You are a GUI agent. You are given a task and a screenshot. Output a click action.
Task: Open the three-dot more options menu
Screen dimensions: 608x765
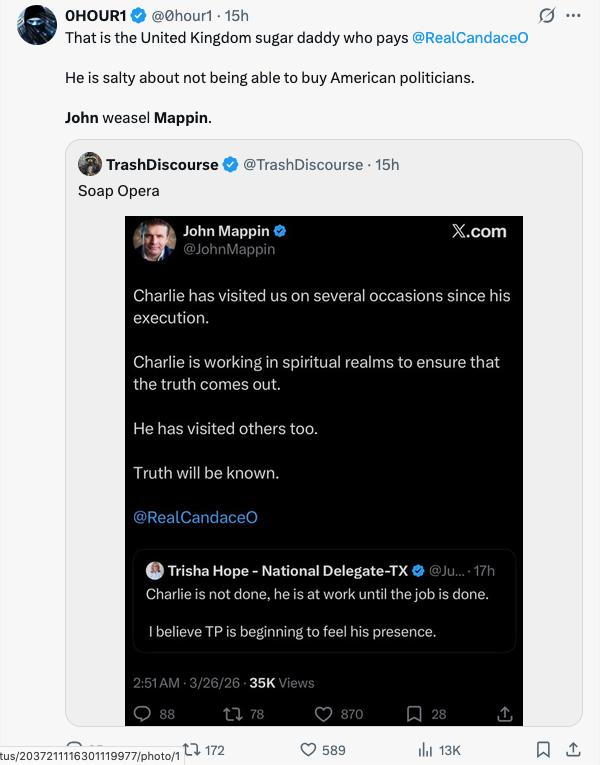pos(573,16)
